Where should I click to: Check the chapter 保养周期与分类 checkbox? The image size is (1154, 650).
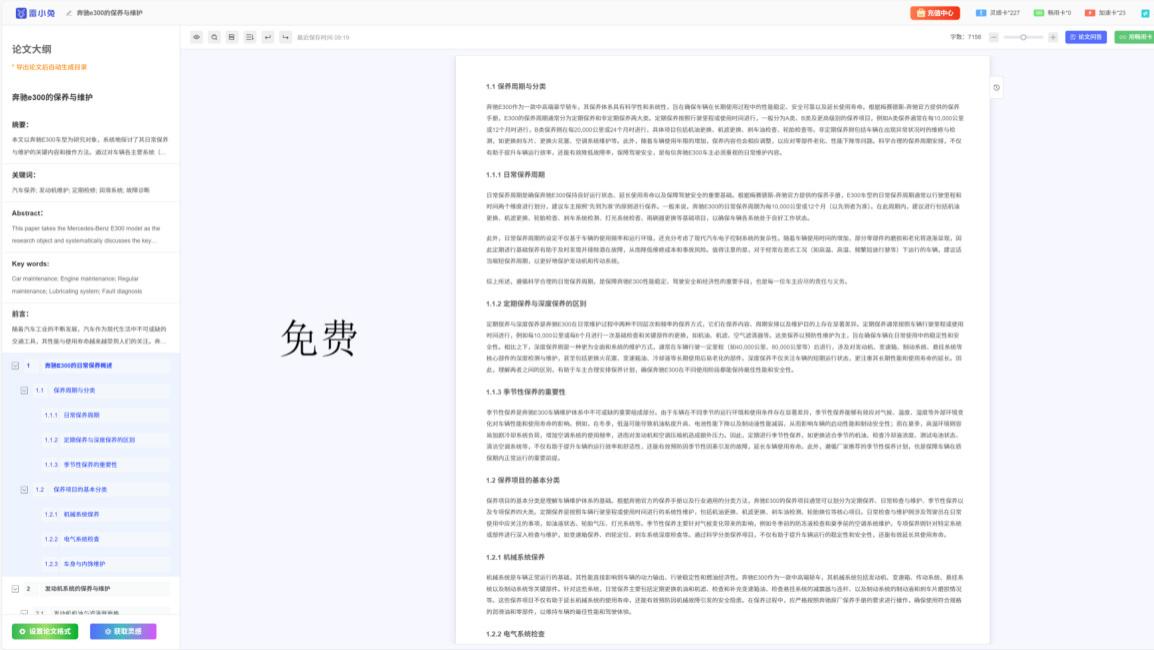pyautogui.click(x=23, y=391)
